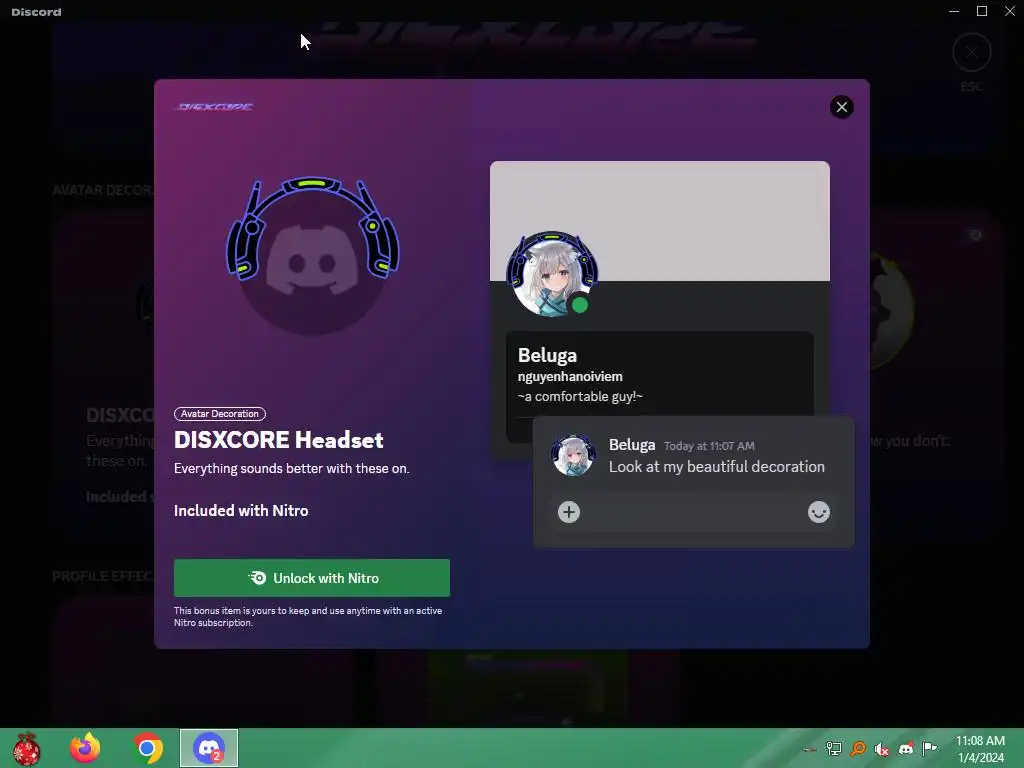
Task: Click the '~a comfortable guy!~' status text
Action: [x=580, y=396]
